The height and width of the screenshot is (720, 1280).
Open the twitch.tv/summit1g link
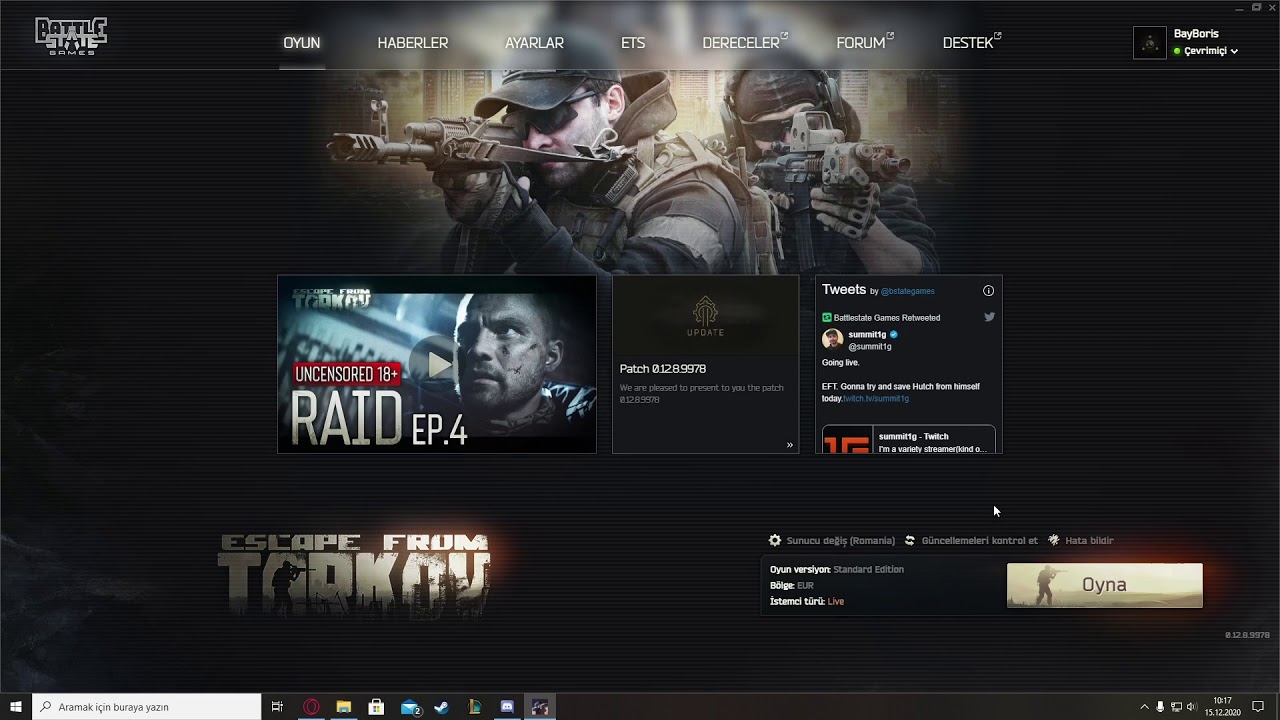point(876,399)
